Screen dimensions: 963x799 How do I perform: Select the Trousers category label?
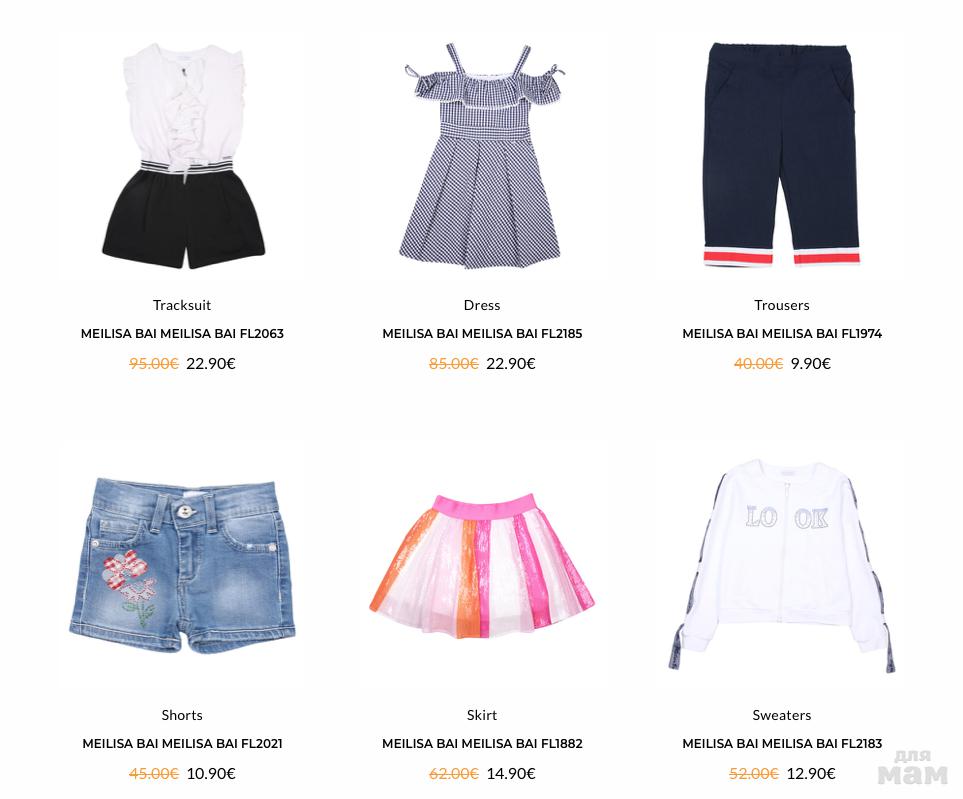point(782,305)
